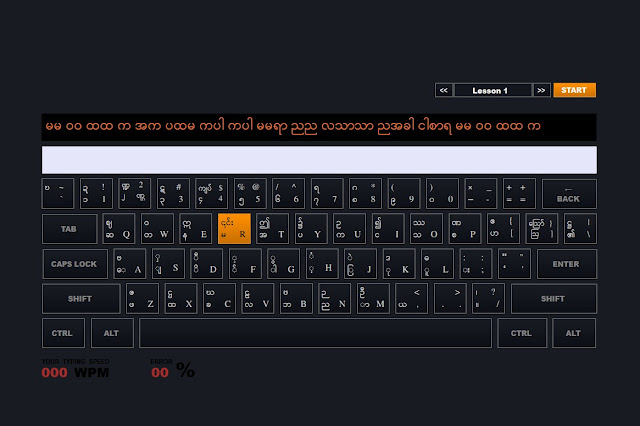Advance to next lesson with >> arrow
This screenshot has width=640, height=426.
[542, 90]
